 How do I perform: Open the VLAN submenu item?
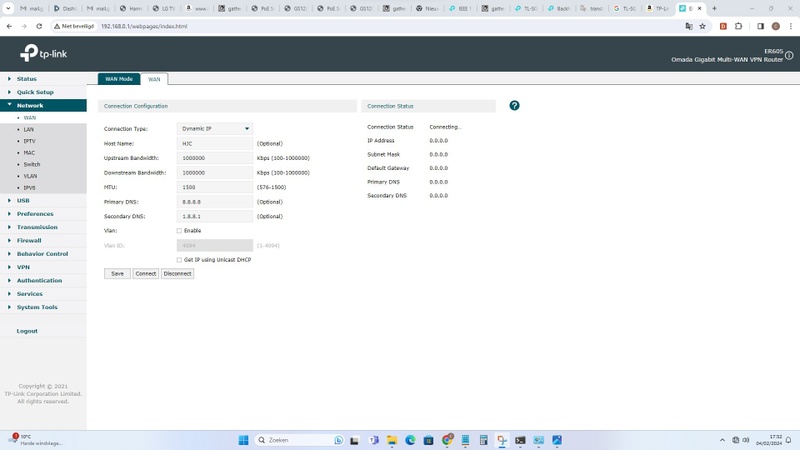point(30,176)
